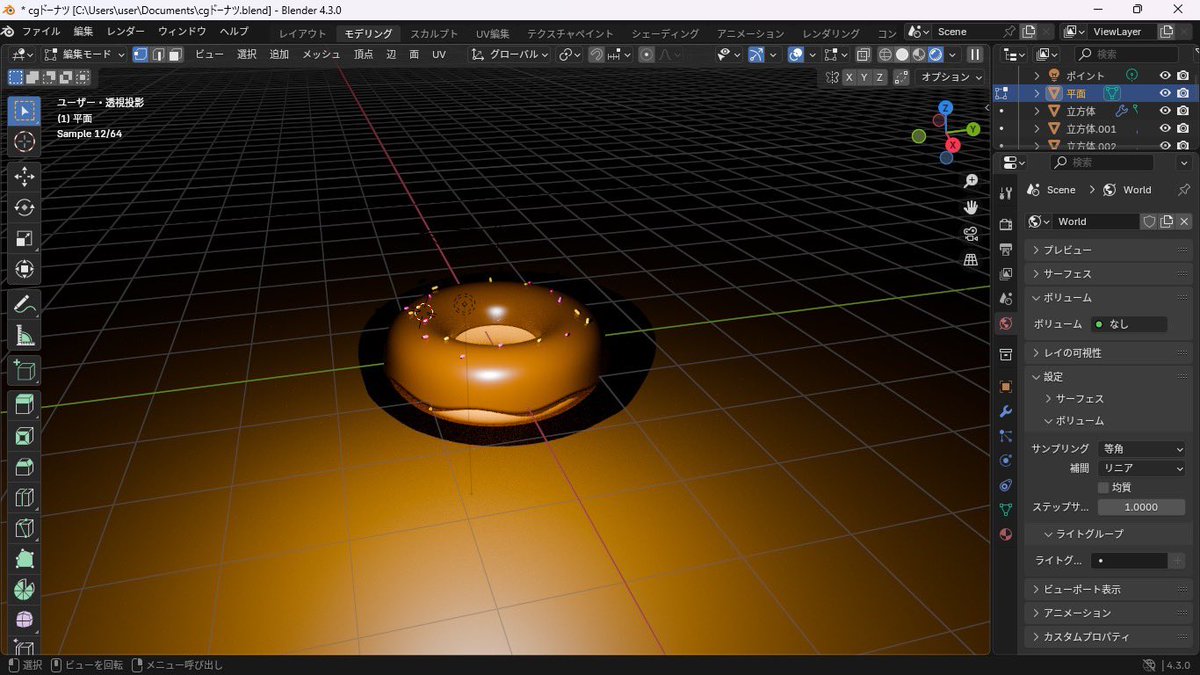
Task: Switch to wireframe viewport shading
Action: tap(886, 54)
